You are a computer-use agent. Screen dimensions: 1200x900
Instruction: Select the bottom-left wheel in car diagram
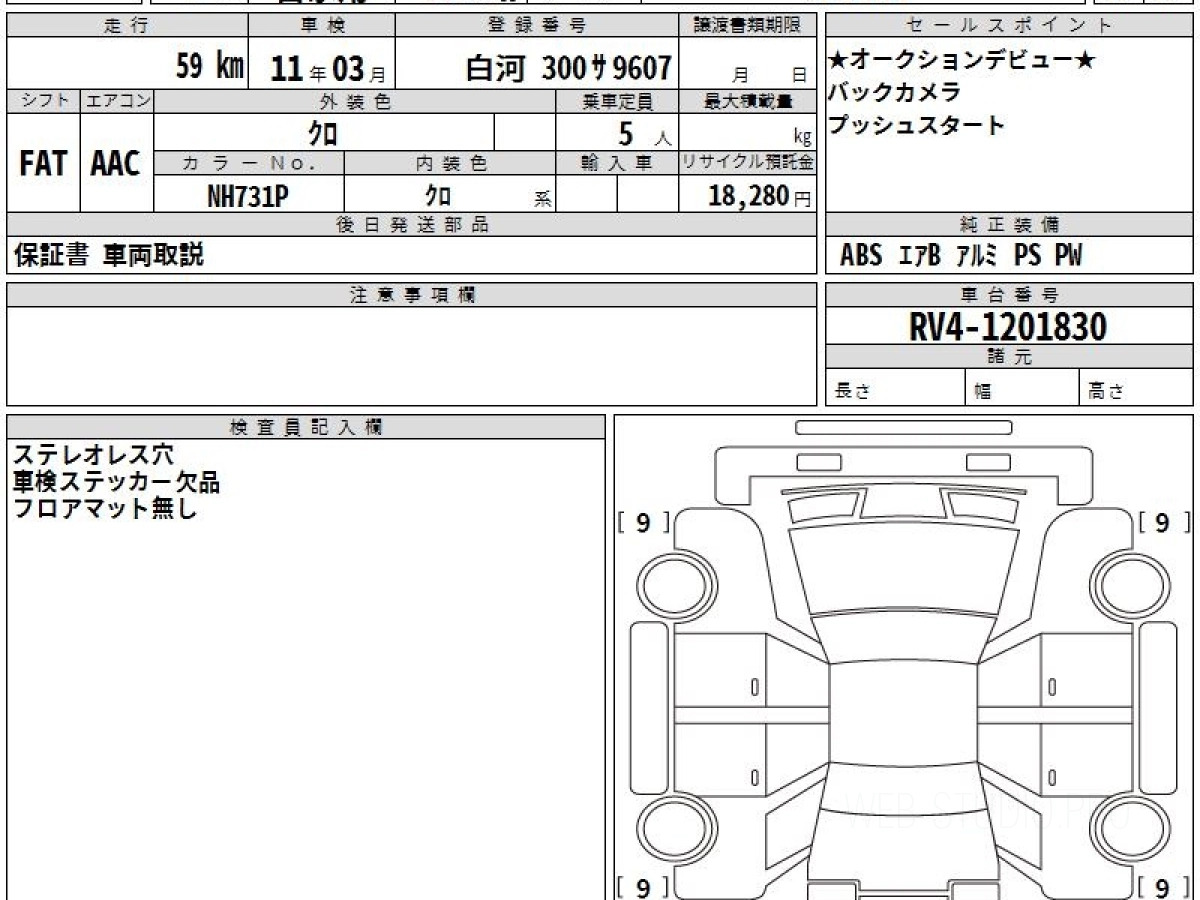click(x=667, y=829)
